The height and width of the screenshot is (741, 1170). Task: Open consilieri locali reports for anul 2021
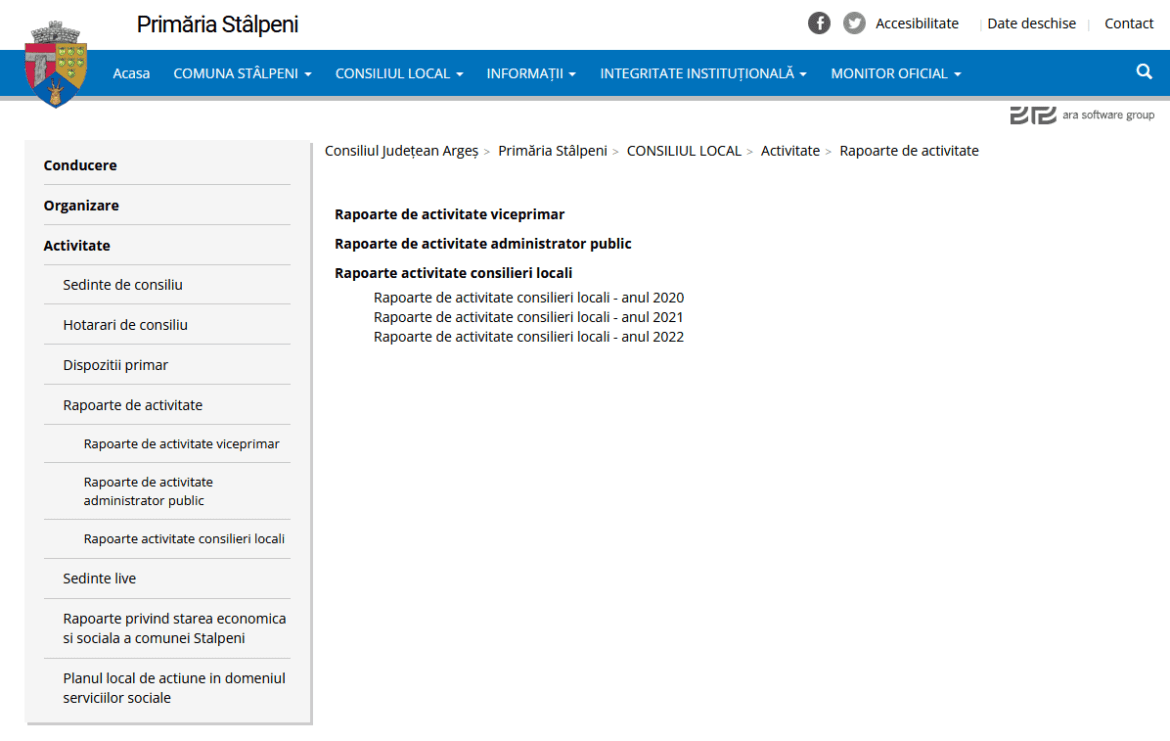coord(528,317)
